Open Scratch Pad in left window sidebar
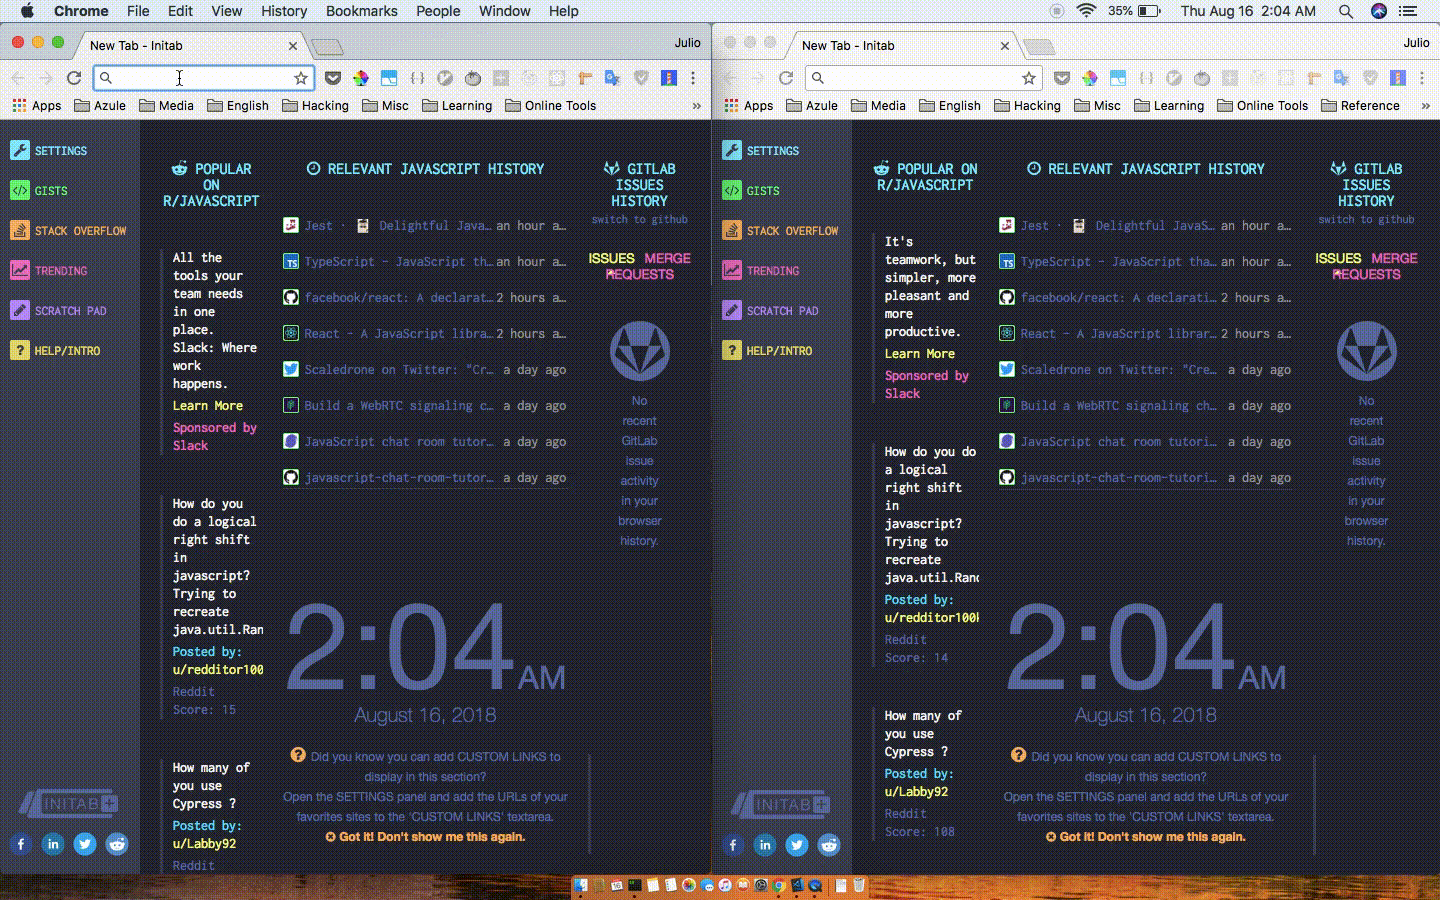This screenshot has height=900, width=1440. [x=58, y=311]
